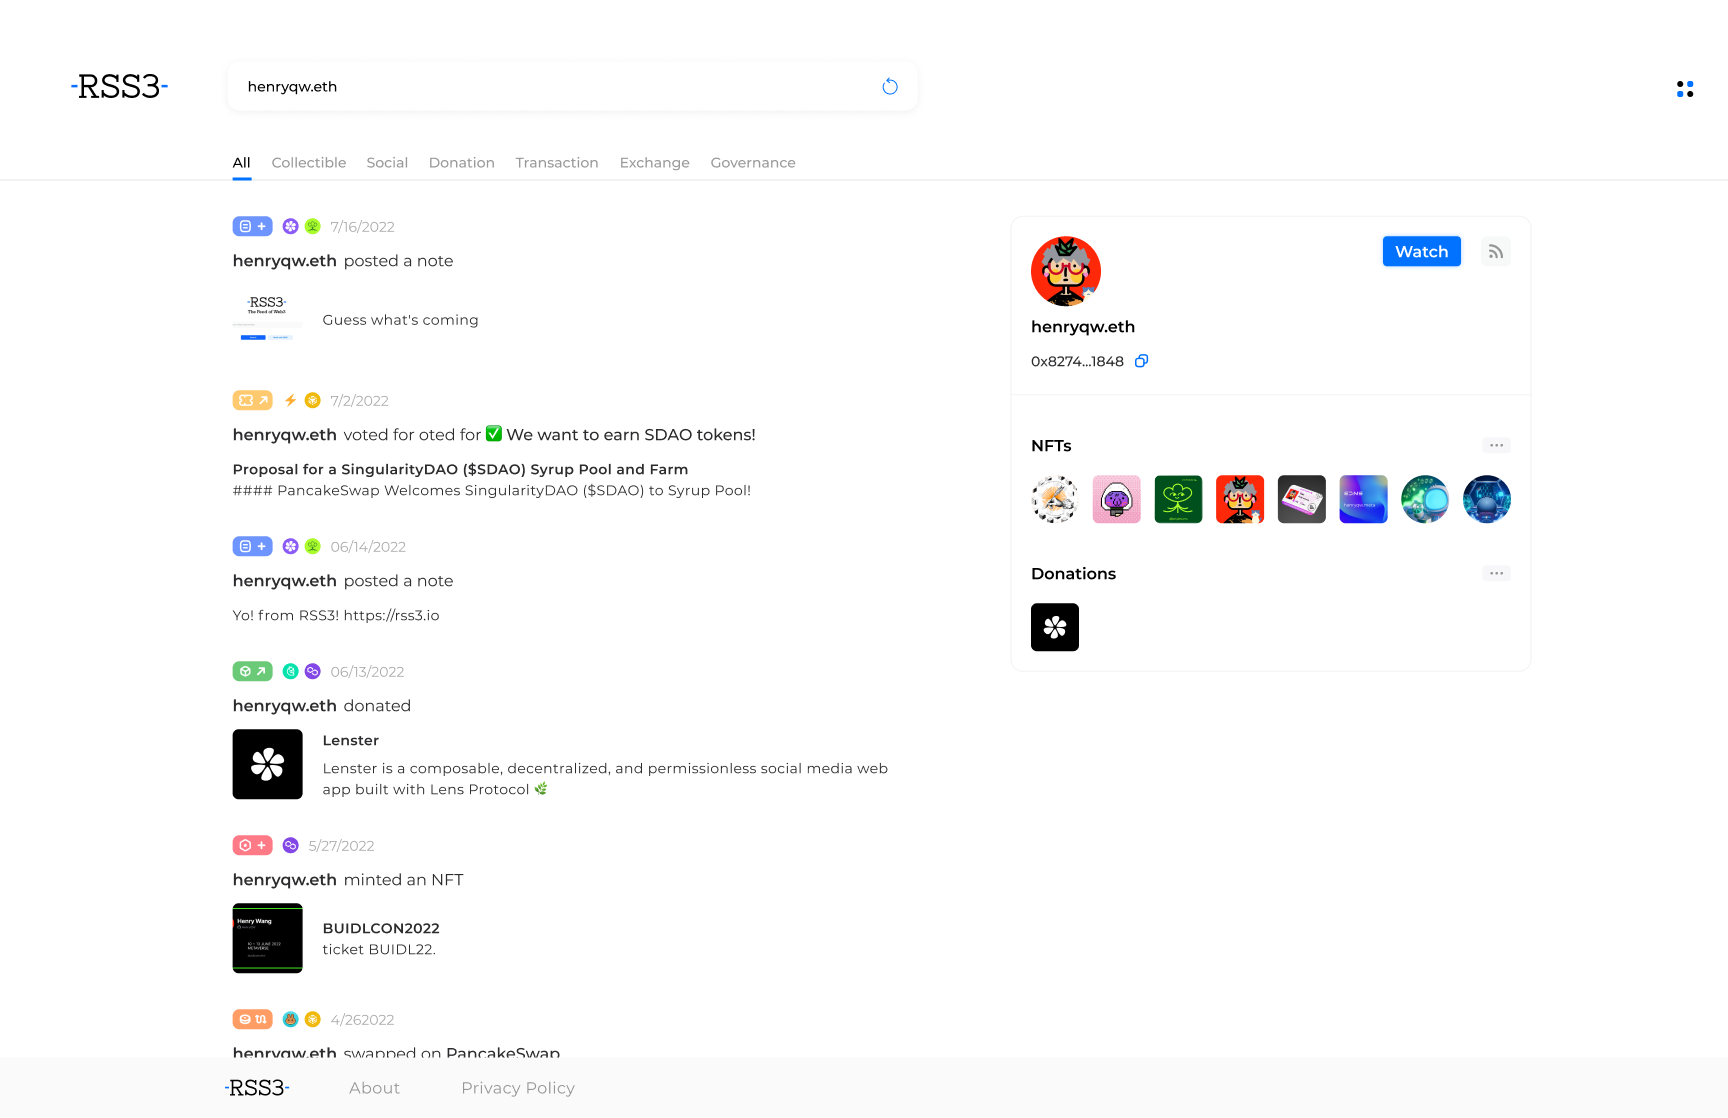Viewport: 1728px width, 1118px height.
Task: Select the Donation filter tab
Action: pyautogui.click(x=461, y=162)
